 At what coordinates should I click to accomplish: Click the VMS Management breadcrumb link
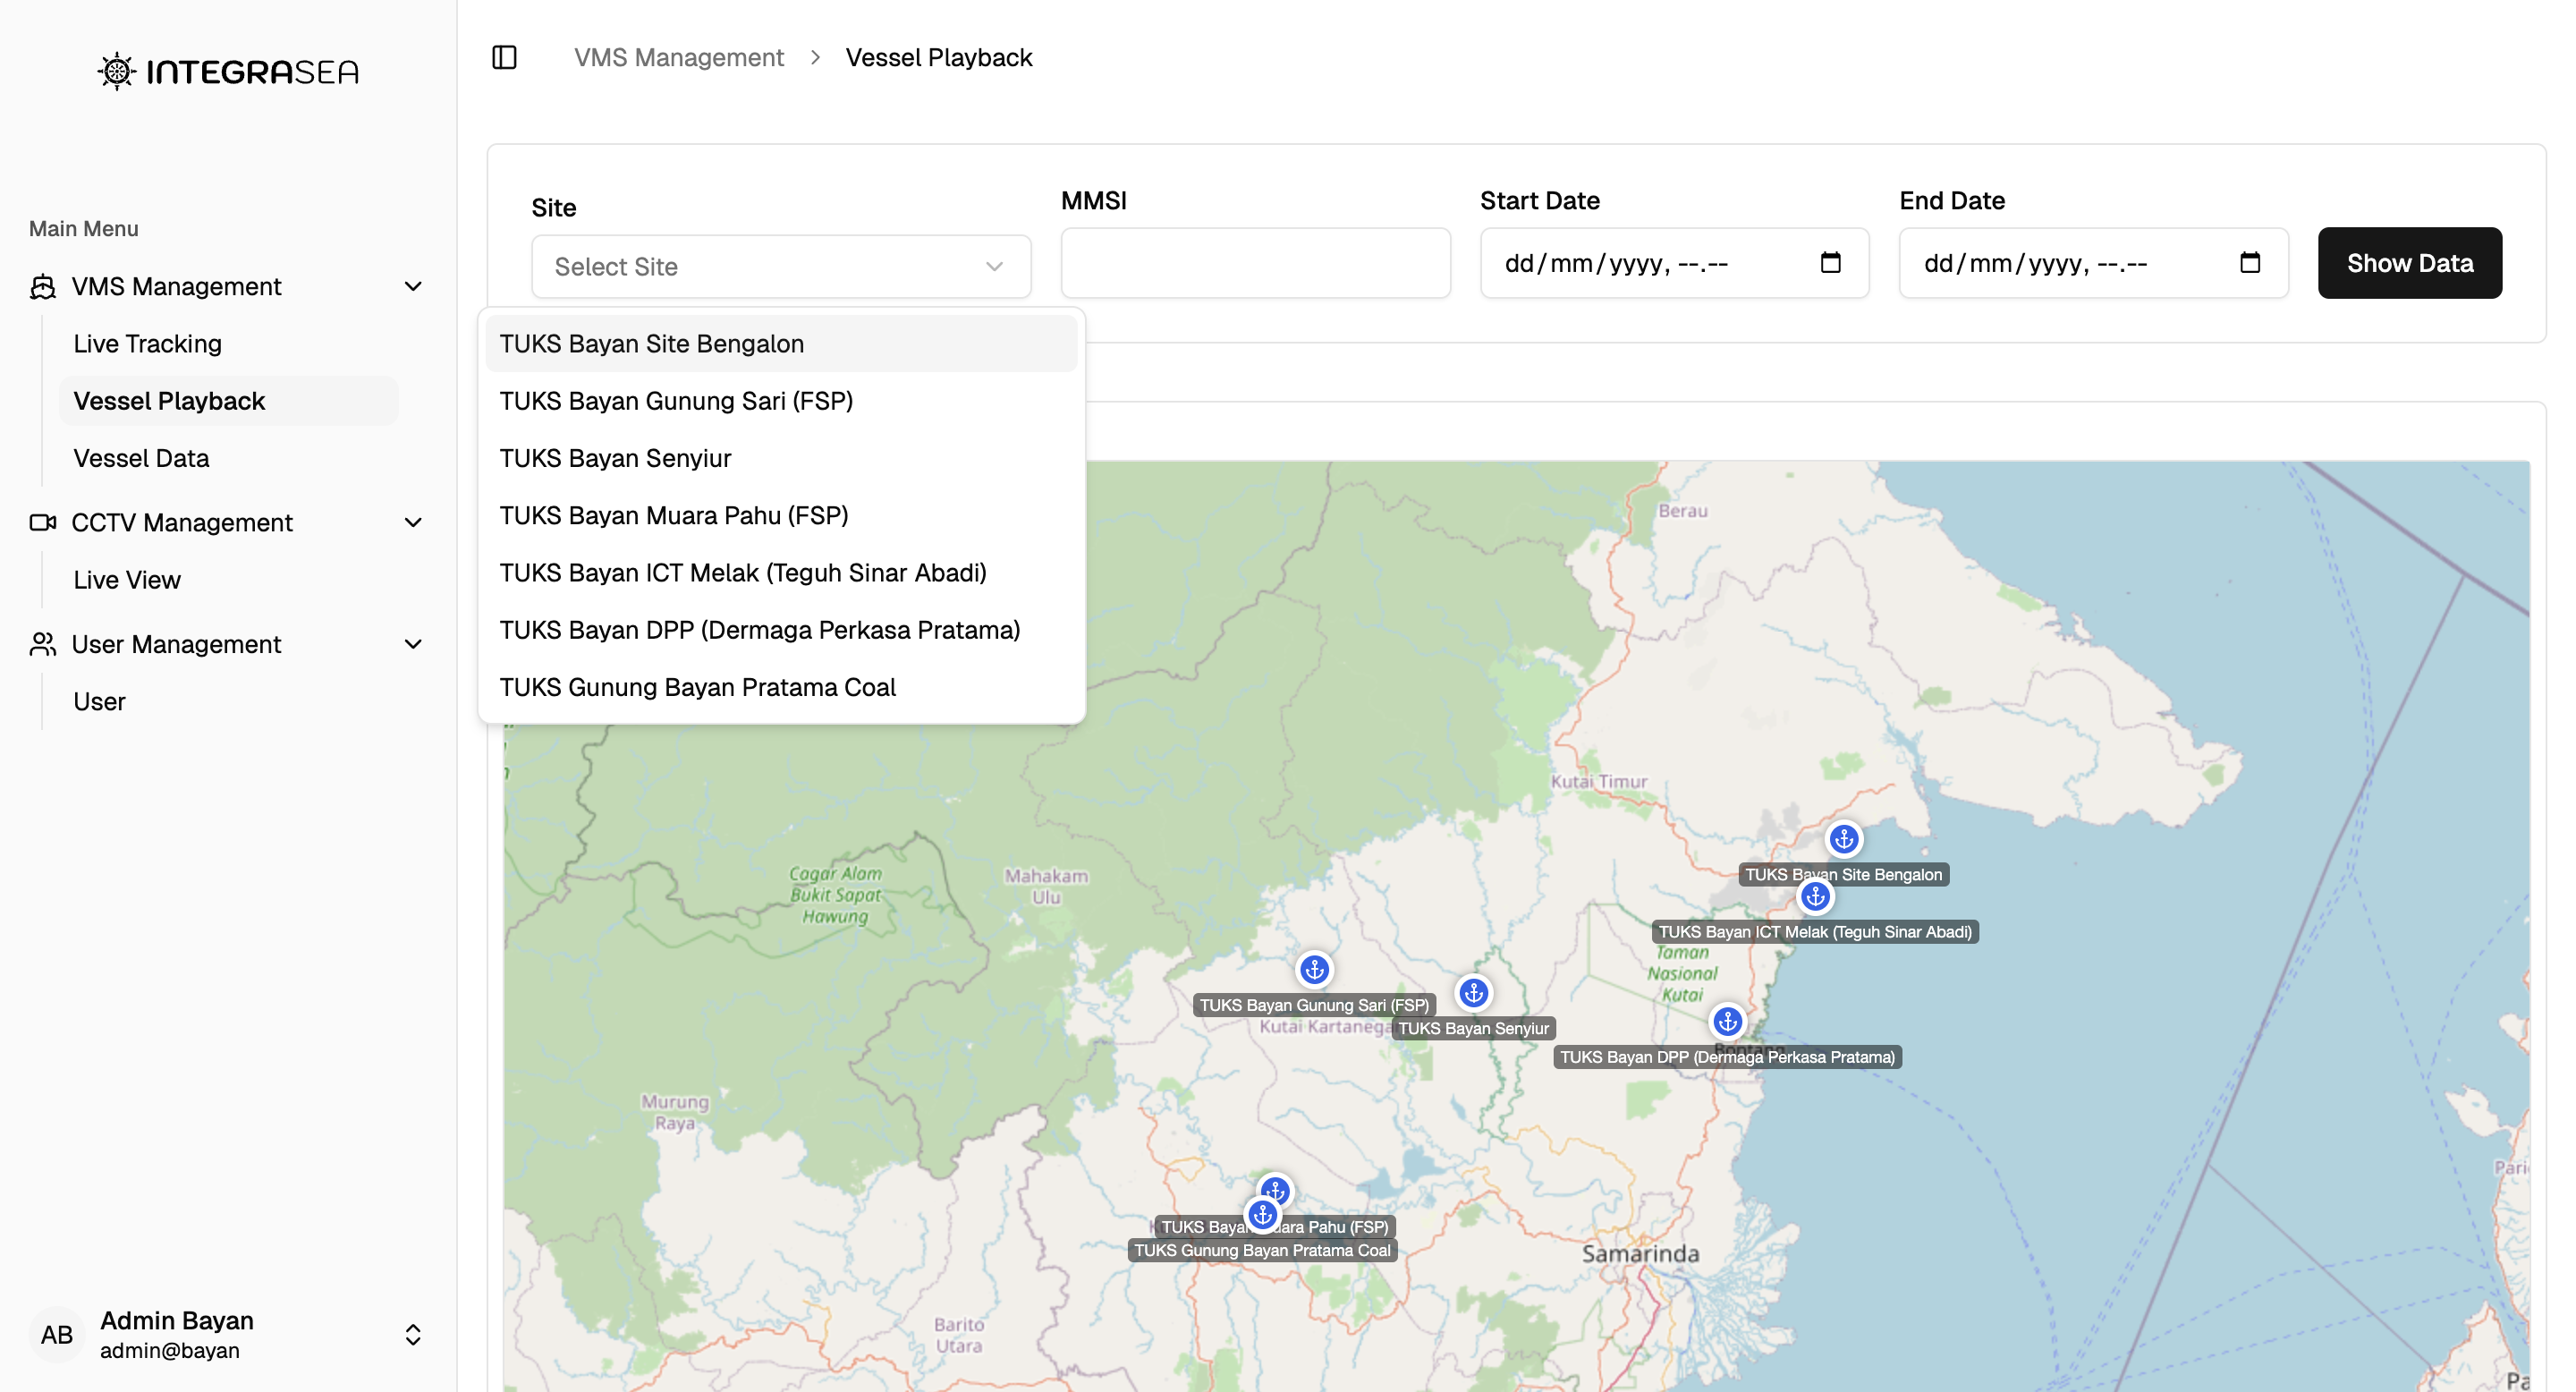678,57
